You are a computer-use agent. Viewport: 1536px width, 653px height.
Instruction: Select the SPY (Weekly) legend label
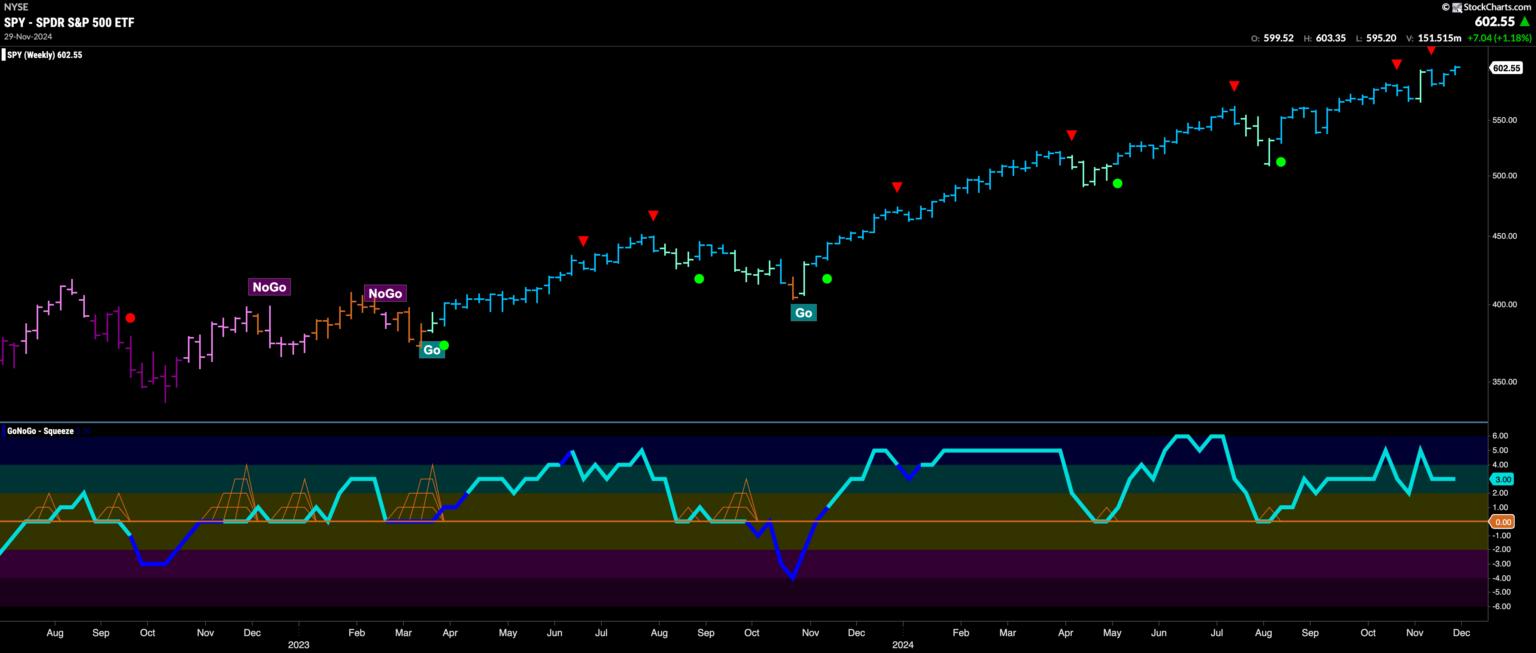[x=43, y=55]
